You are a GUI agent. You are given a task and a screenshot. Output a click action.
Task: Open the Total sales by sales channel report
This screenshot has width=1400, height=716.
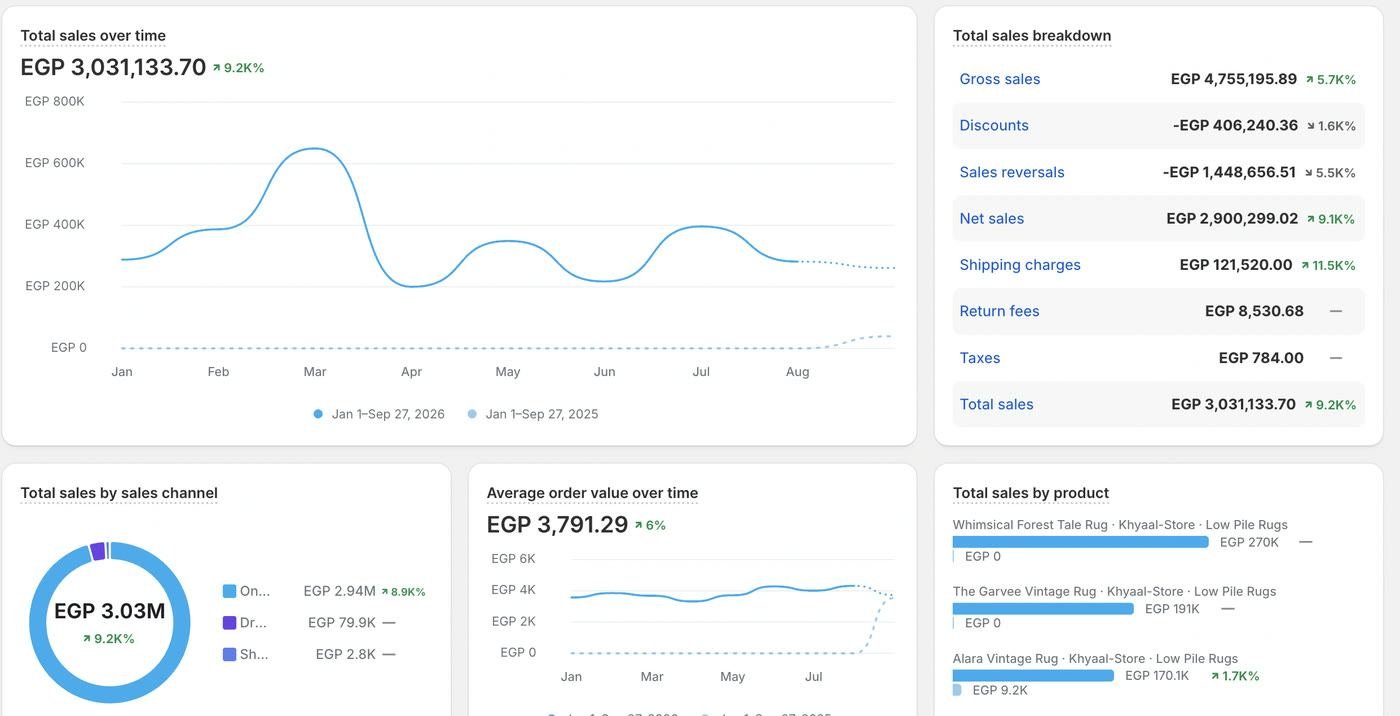(x=119, y=493)
